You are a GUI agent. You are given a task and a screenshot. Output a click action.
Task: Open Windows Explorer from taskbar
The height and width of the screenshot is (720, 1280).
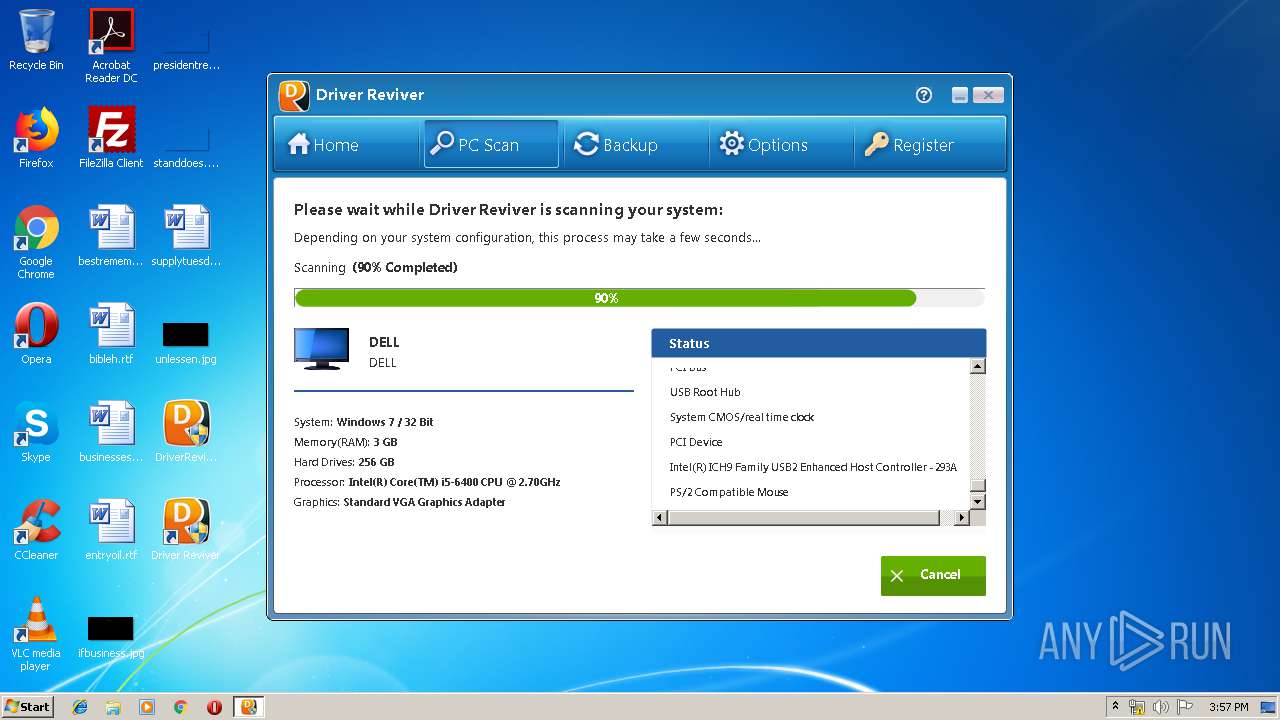113,707
